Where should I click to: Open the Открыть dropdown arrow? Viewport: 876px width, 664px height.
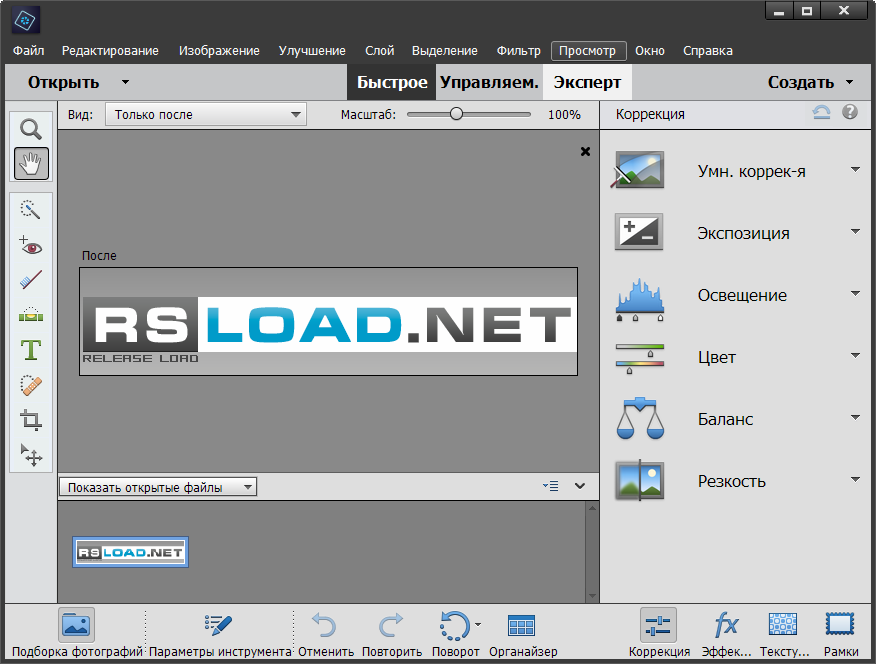click(x=125, y=82)
